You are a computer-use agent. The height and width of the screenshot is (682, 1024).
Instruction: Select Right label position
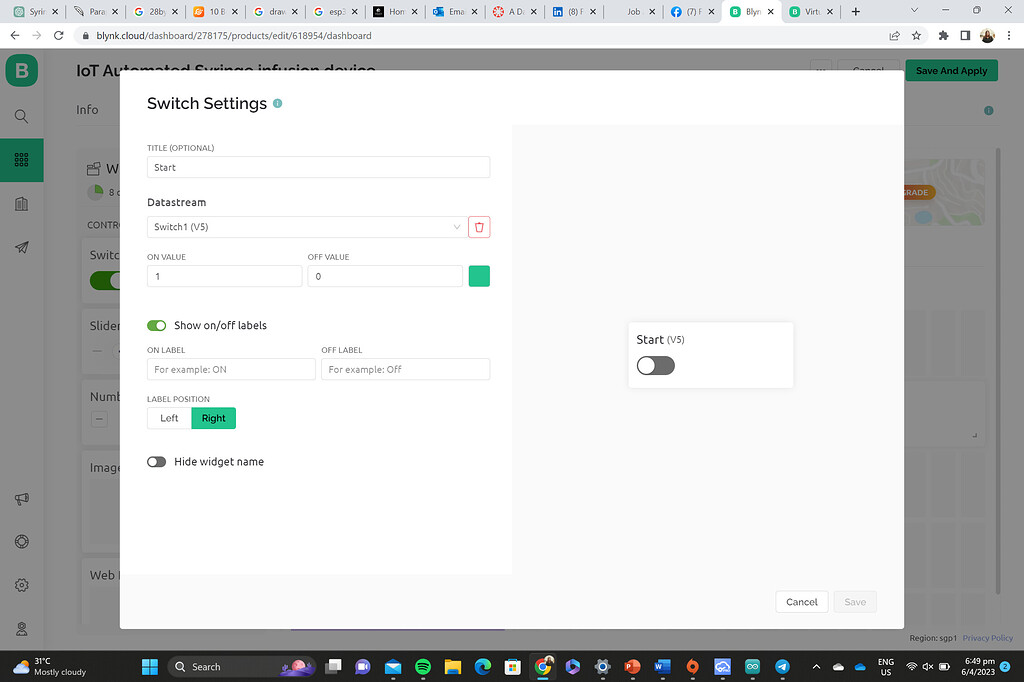pos(214,418)
